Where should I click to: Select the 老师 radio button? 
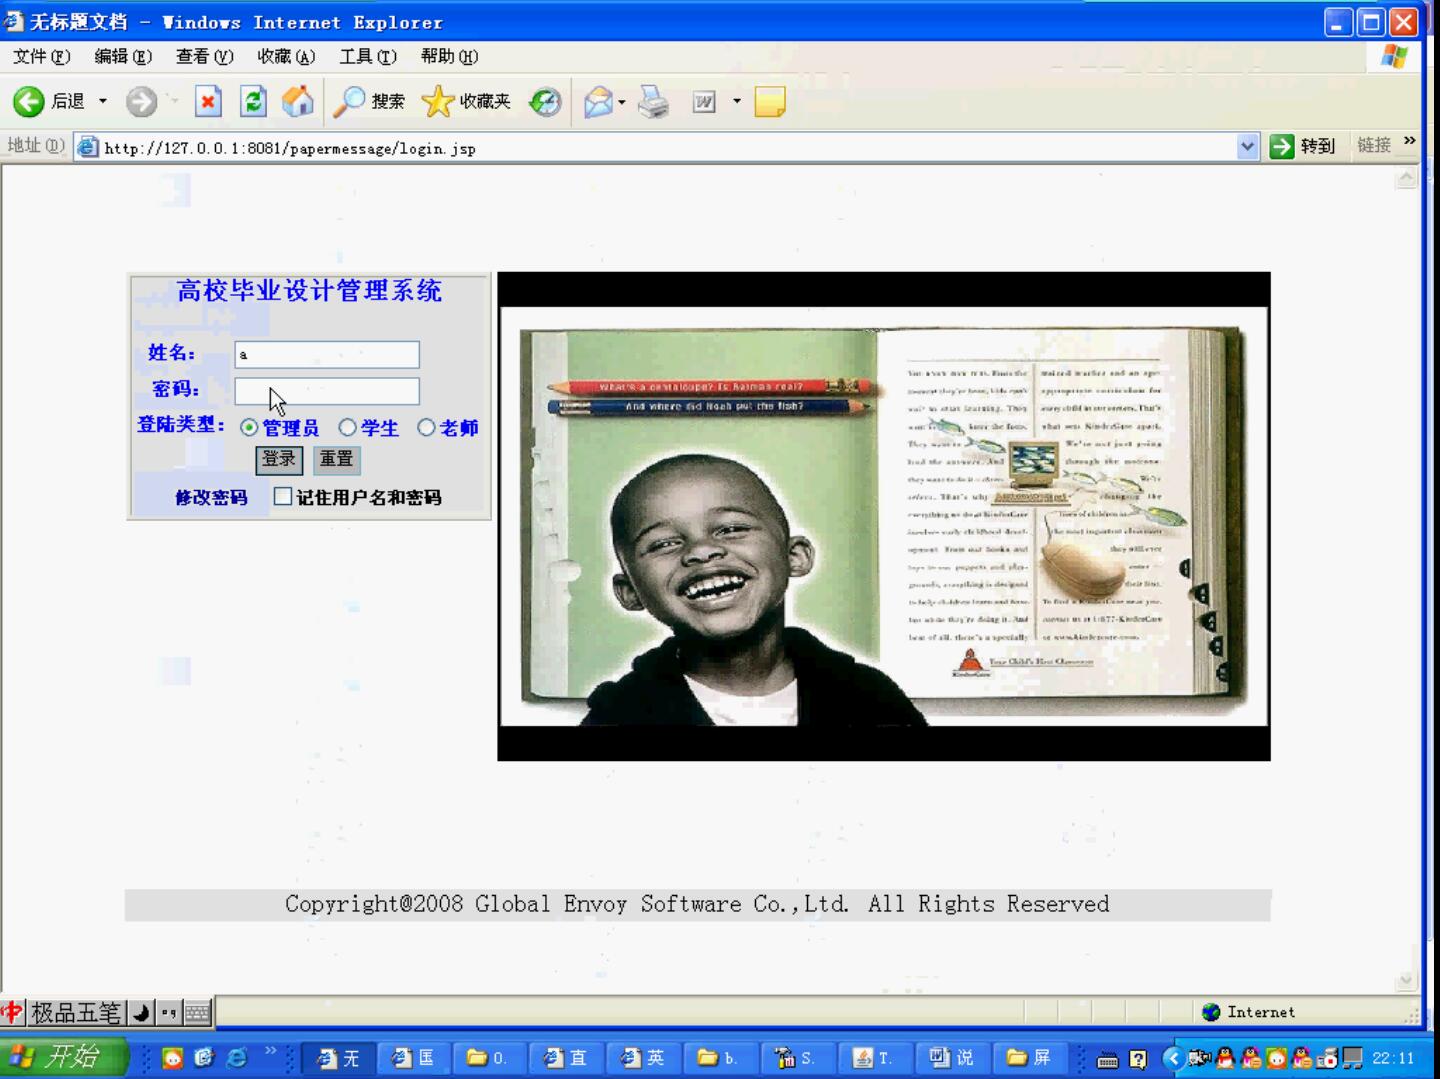pyautogui.click(x=426, y=427)
